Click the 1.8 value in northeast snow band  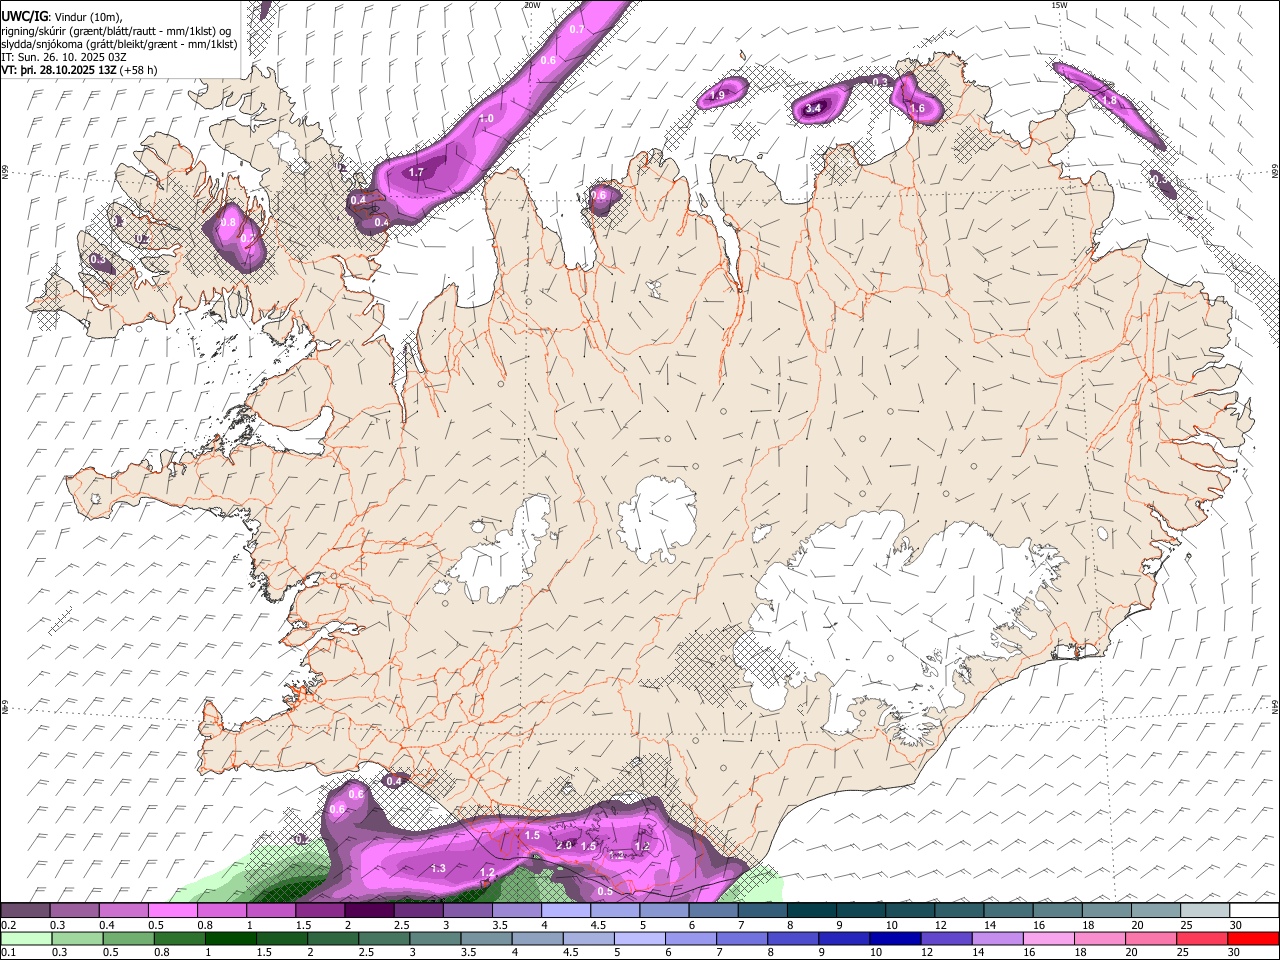click(1109, 100)
